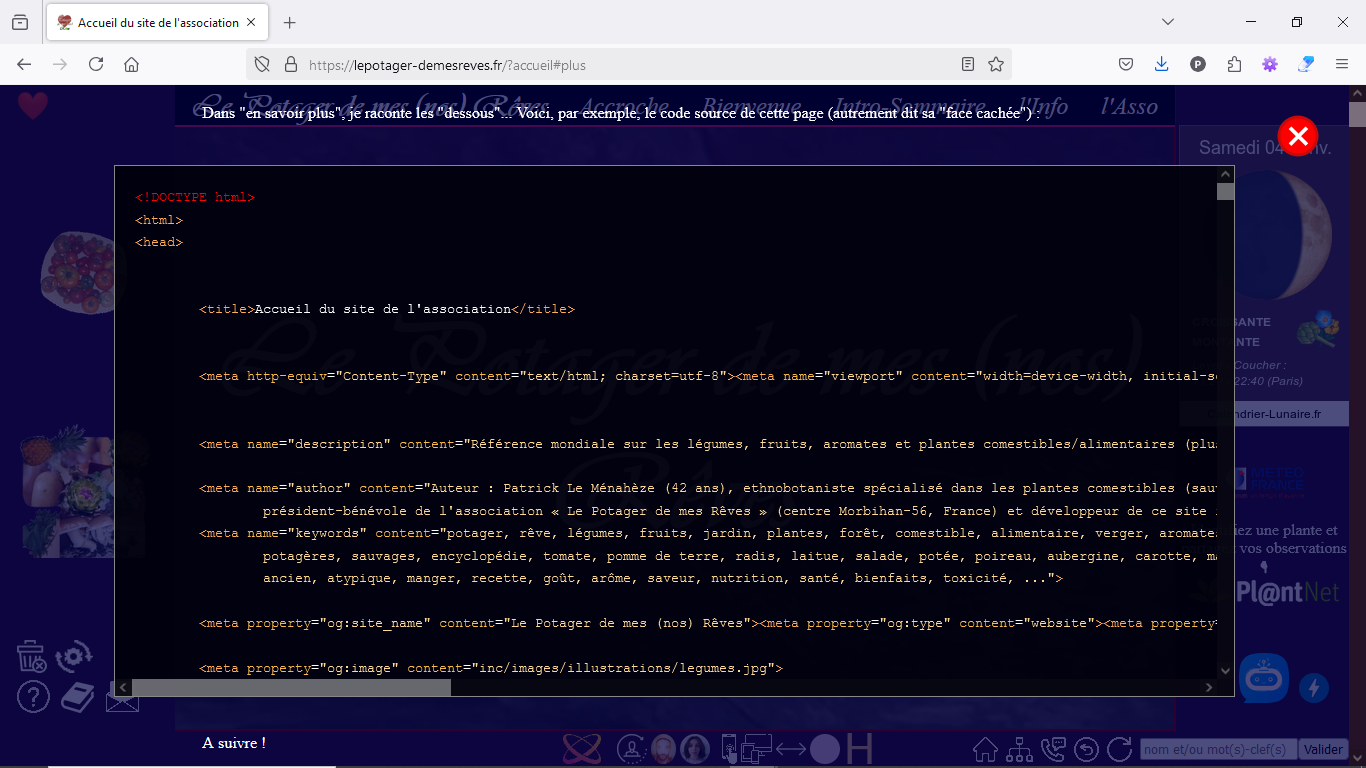Toggle Firefox reader view icon

968,64
